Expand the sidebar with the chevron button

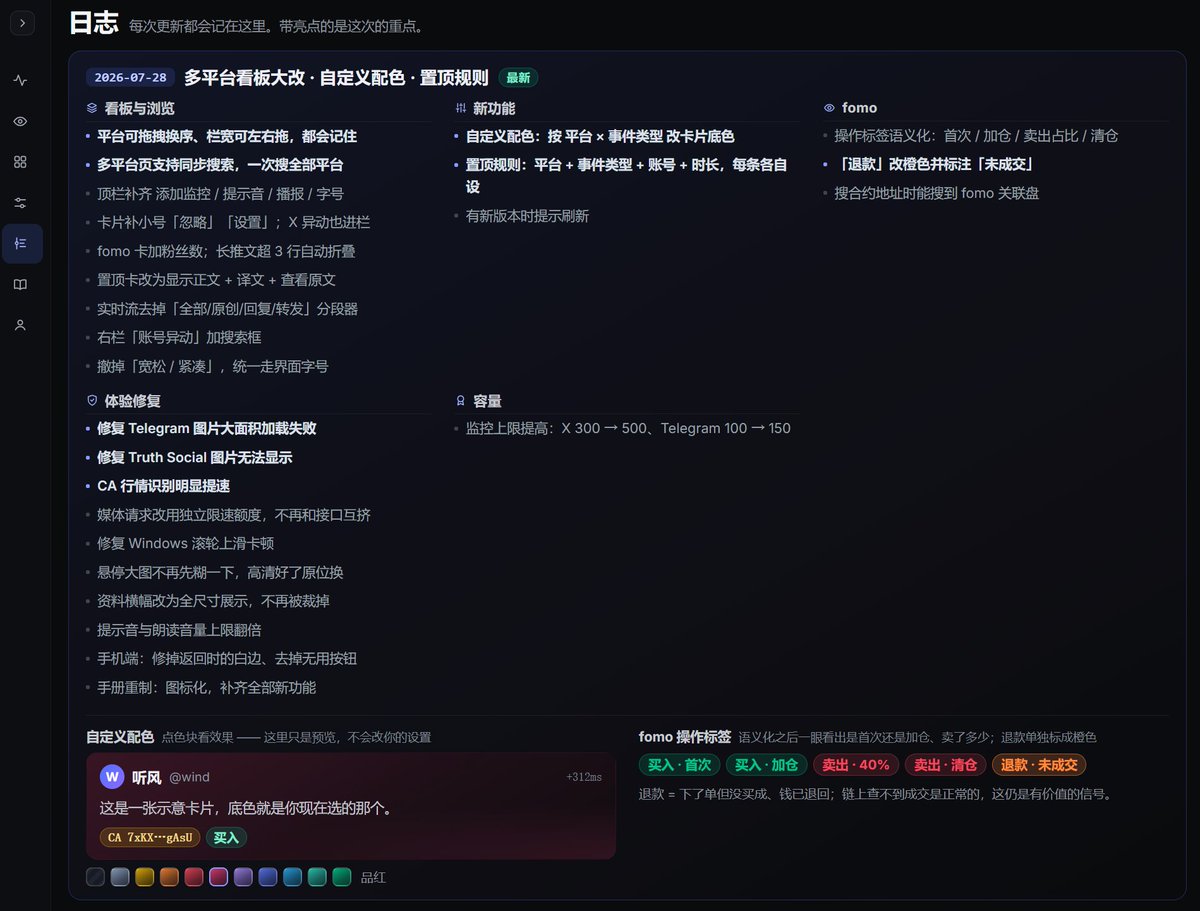(22, 23)
